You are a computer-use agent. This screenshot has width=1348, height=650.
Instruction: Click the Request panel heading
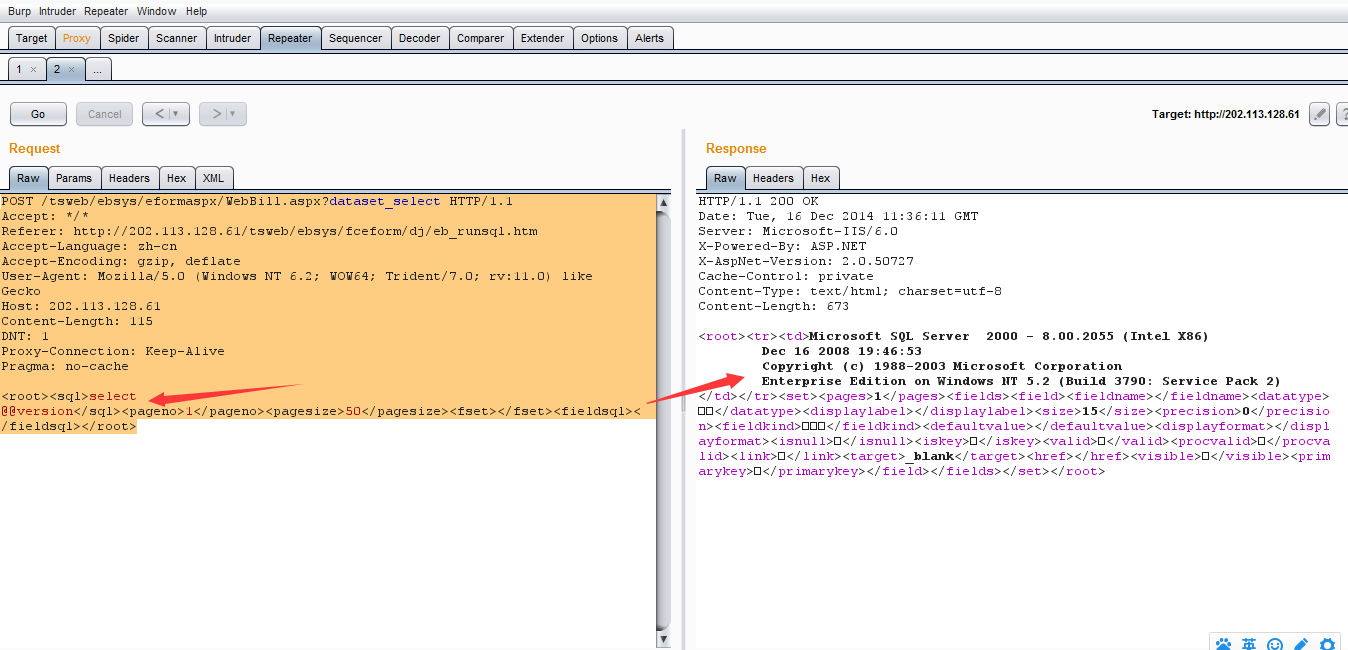click(x=34, y=148)
